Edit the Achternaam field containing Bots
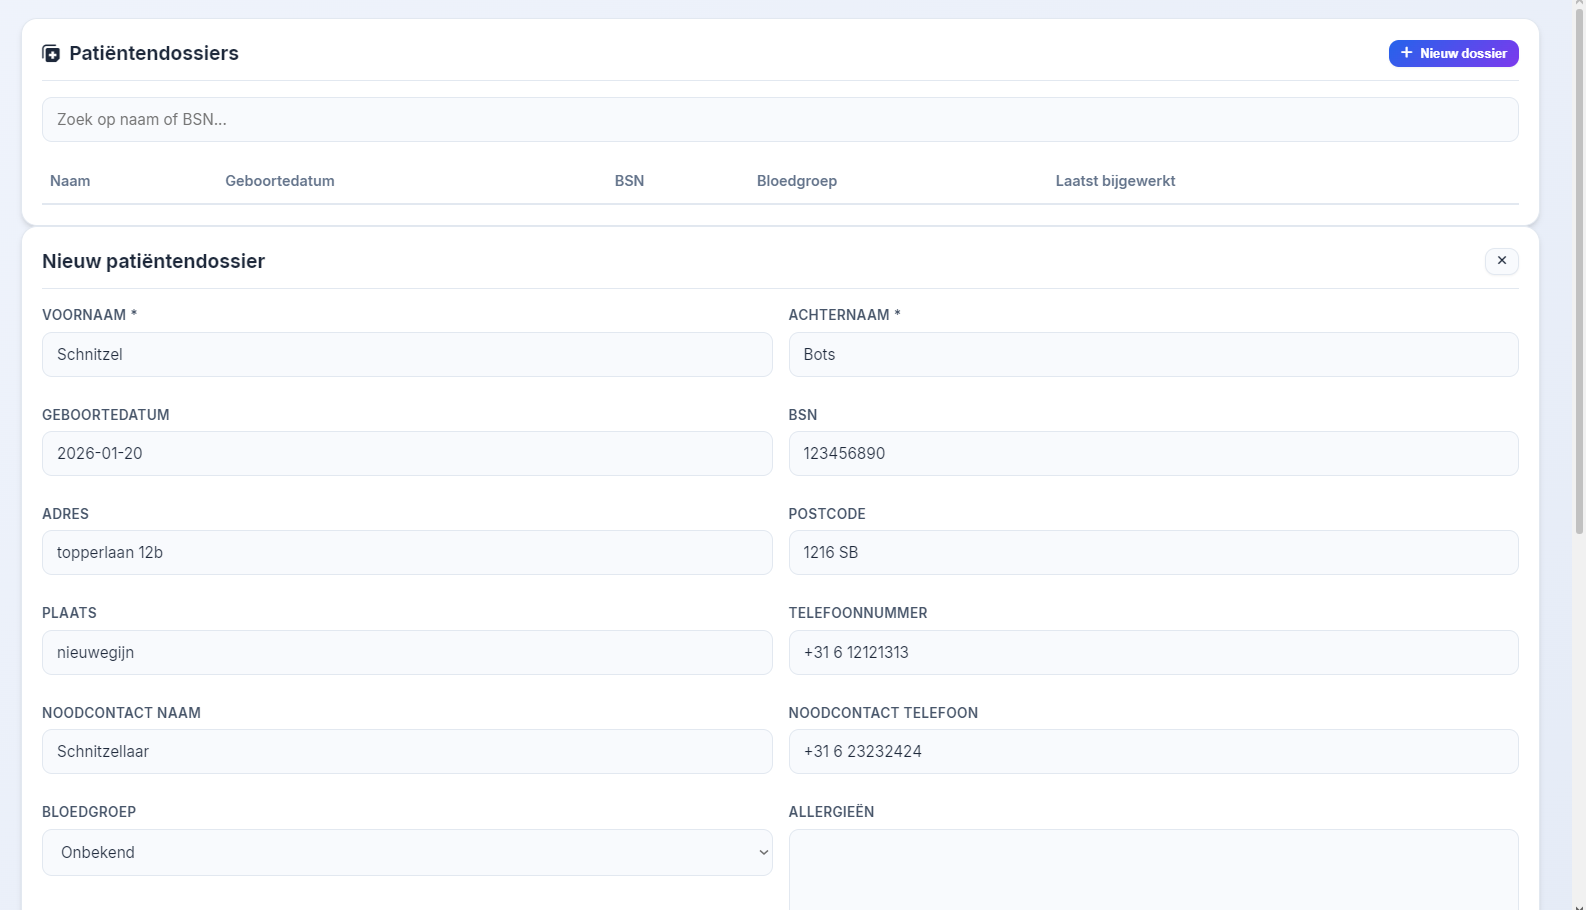Image resolution: width=1586 pixels, height=910 pixels. pyautogui.click(x=1153, y=355)
